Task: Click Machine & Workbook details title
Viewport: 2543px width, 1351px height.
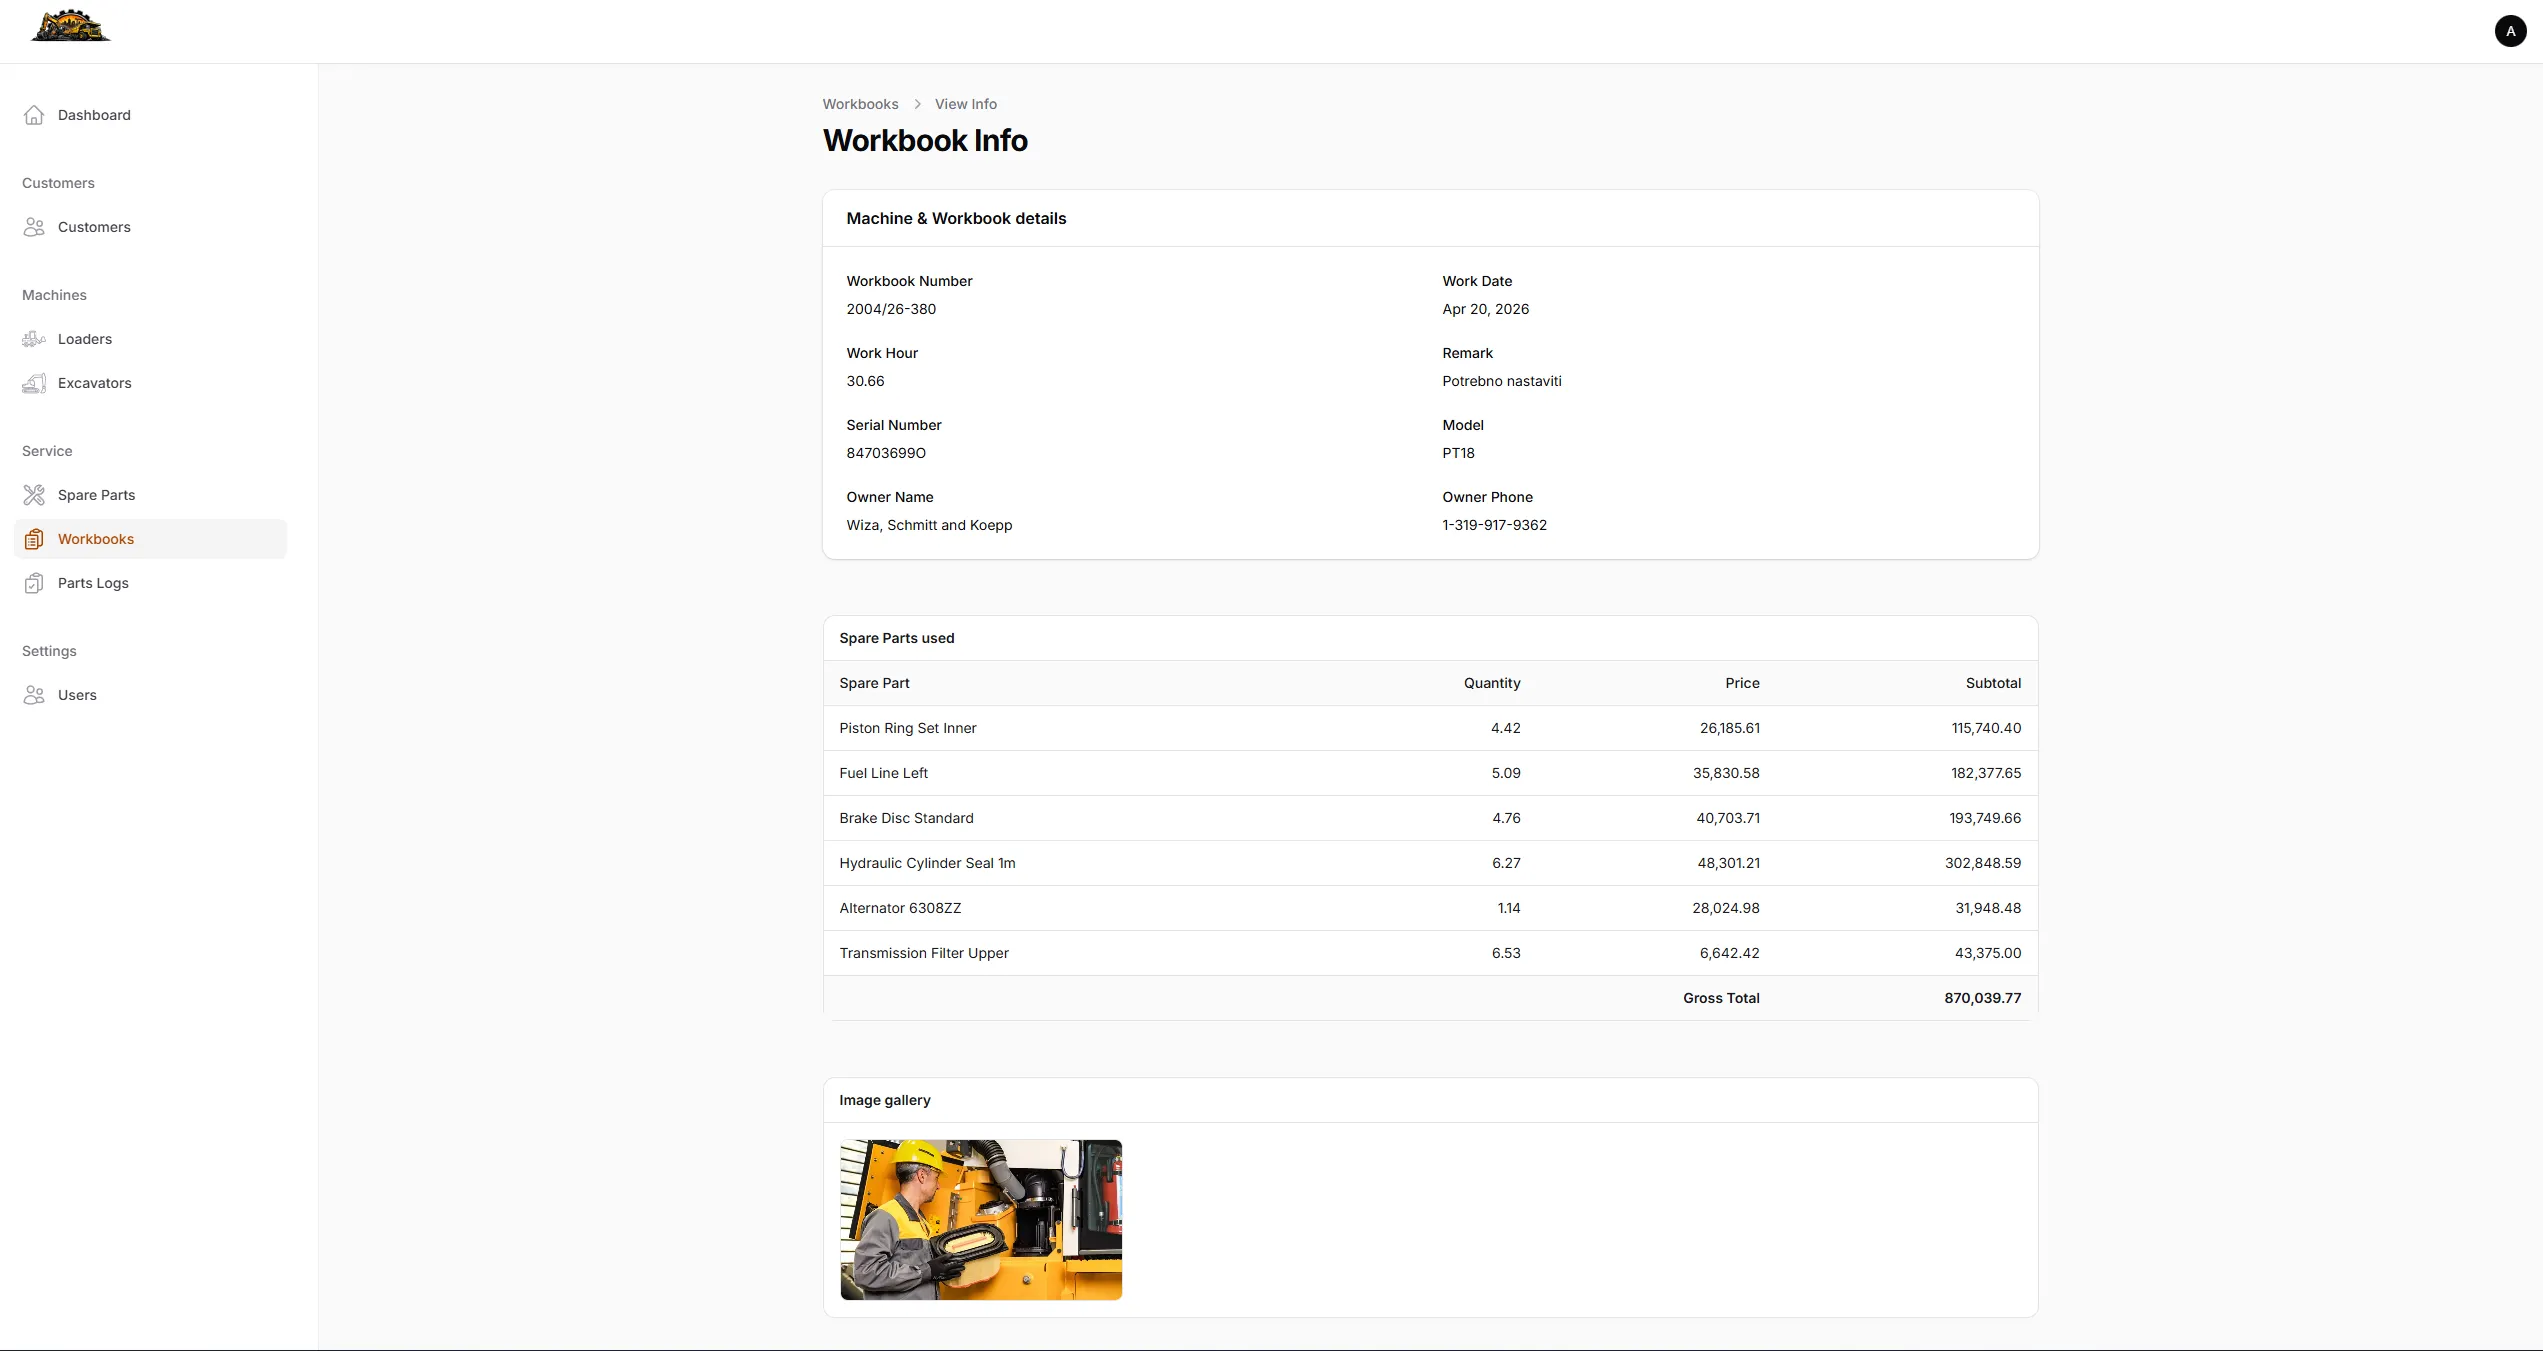Action: click(956, 218)
